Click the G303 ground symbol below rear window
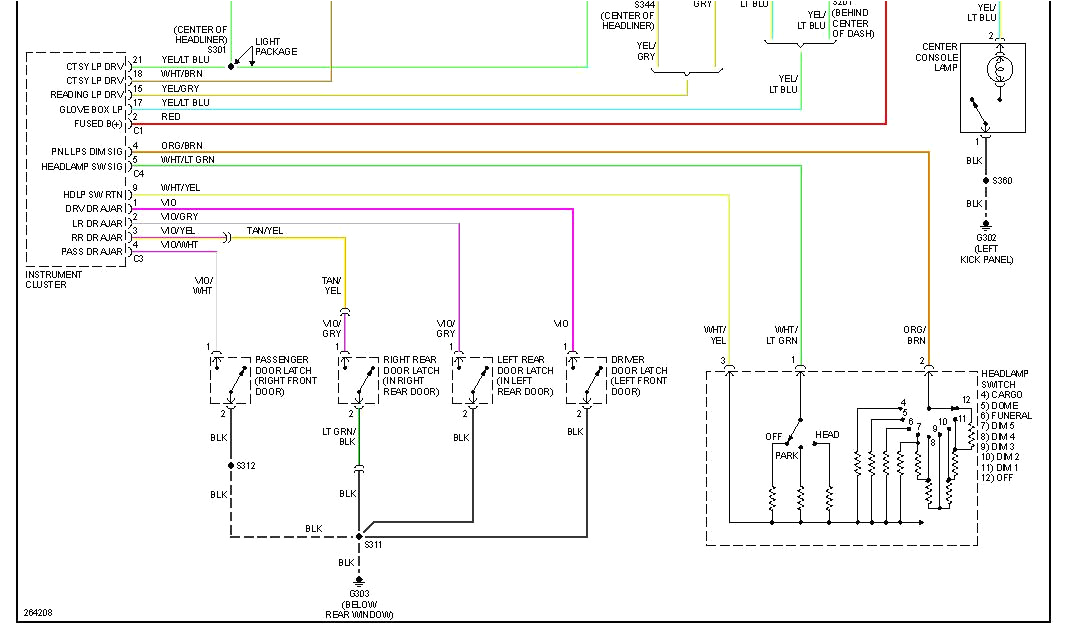The height and width of the screenshot is (631, 1069). [x=357, y=580]
